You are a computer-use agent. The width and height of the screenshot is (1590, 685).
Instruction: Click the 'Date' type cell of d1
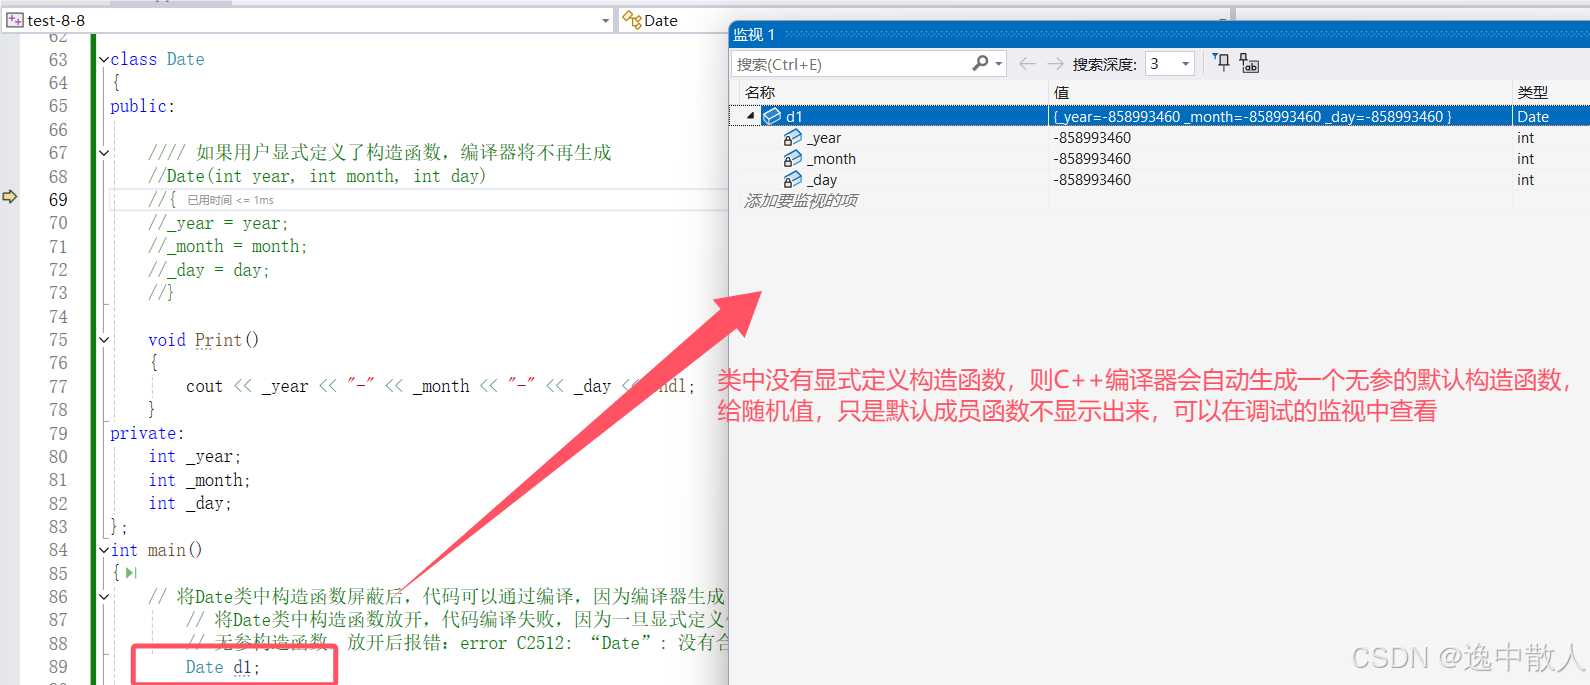[1551, 116]
